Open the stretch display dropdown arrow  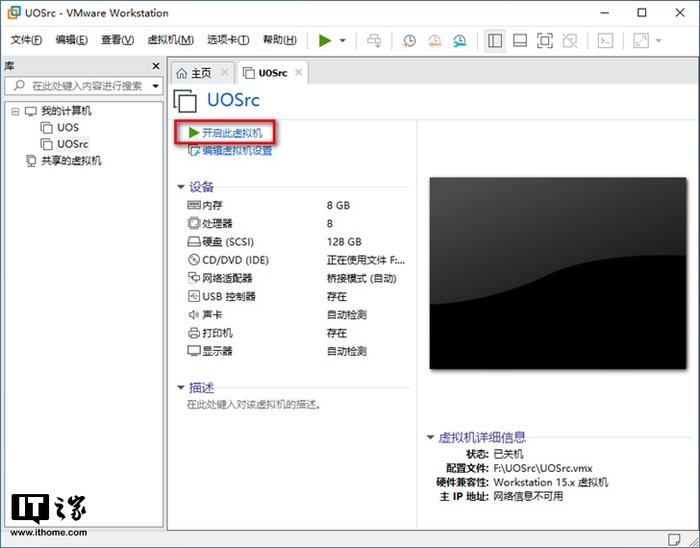658,41
